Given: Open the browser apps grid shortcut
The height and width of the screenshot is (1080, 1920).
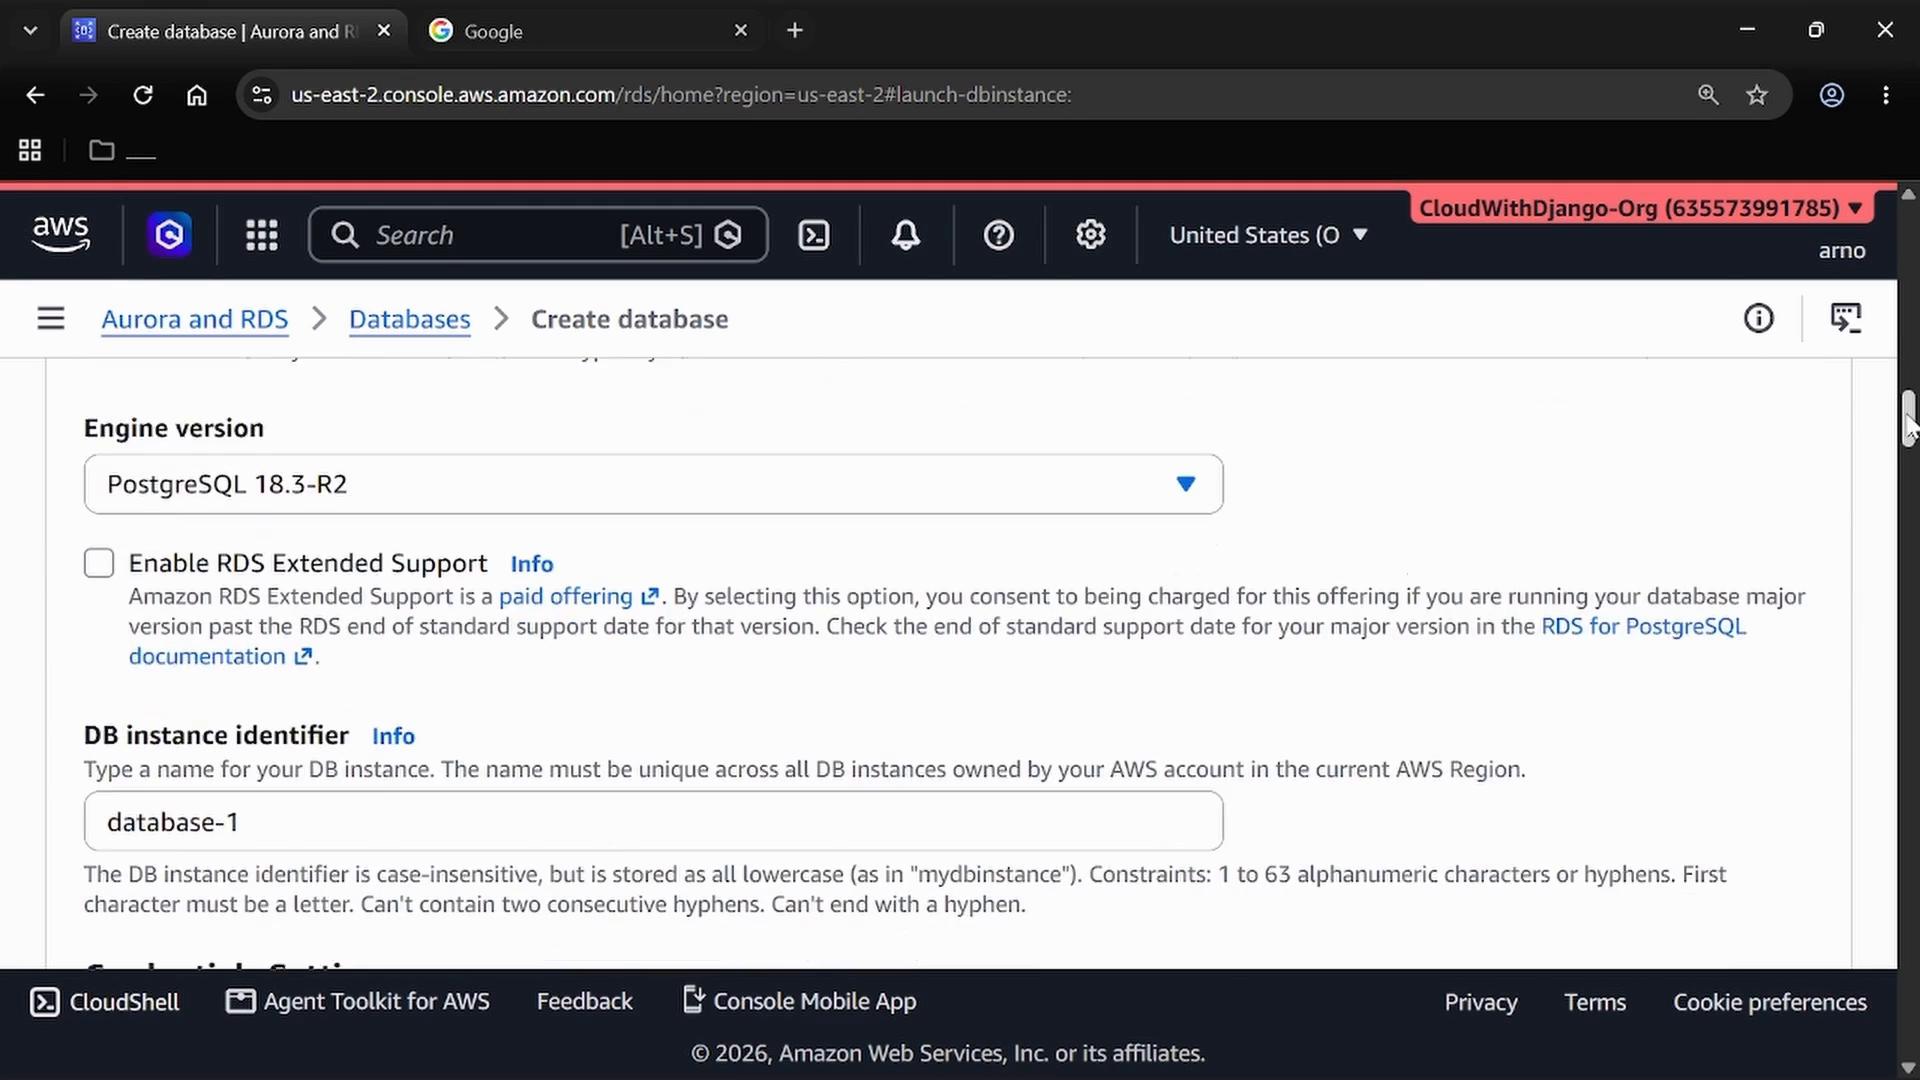Looking at the screenshot, I should click(30, 150).
